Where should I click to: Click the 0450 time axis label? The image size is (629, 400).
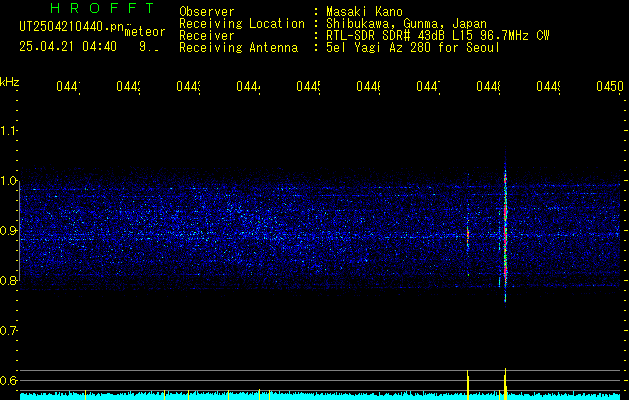[x=610, y=86]
